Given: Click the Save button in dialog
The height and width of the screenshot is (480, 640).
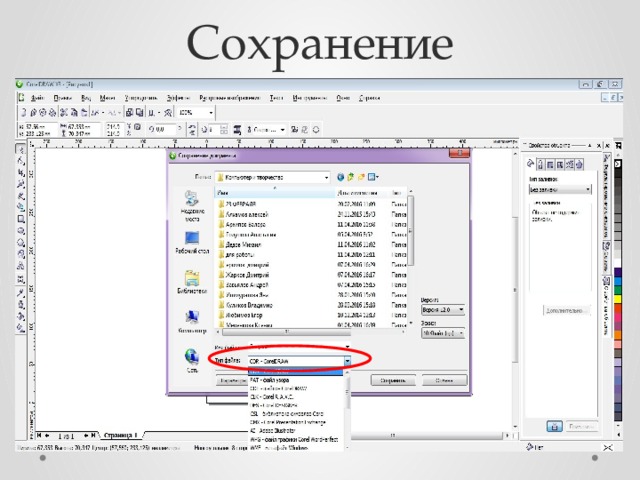Looking at the screenshot, I should click(393, 380).
